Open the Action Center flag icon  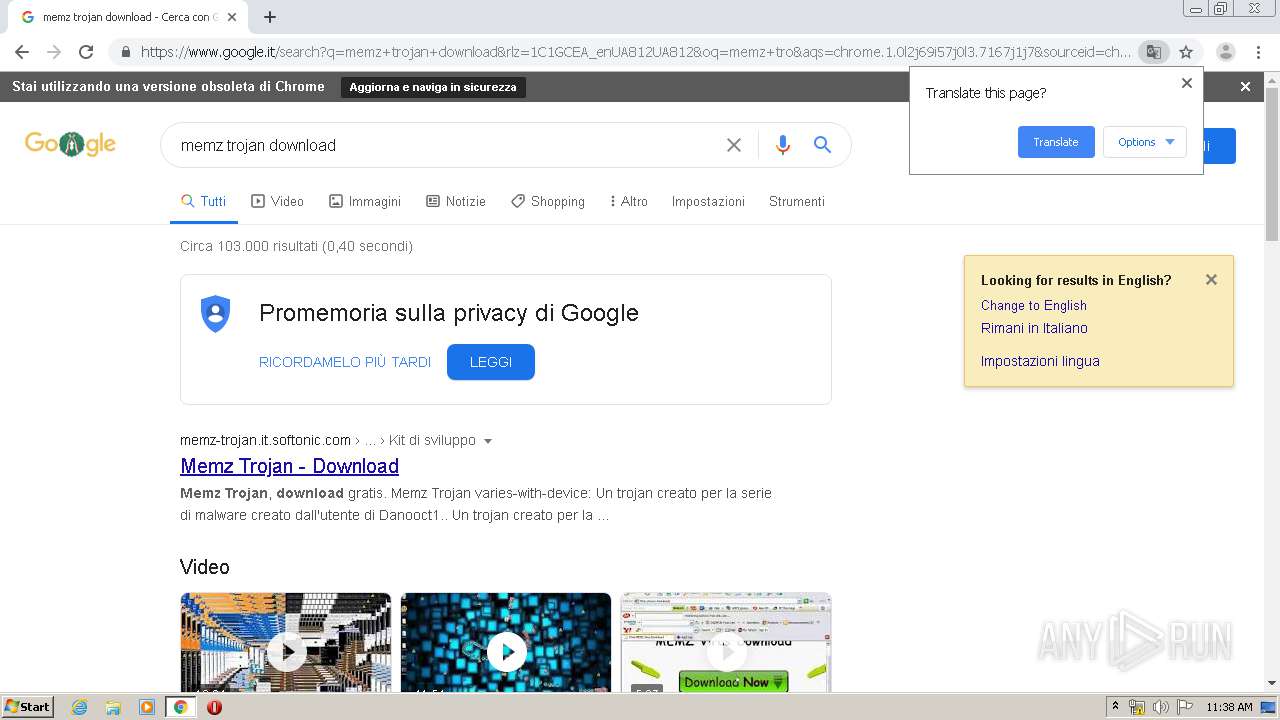[x=1185, y=707]
